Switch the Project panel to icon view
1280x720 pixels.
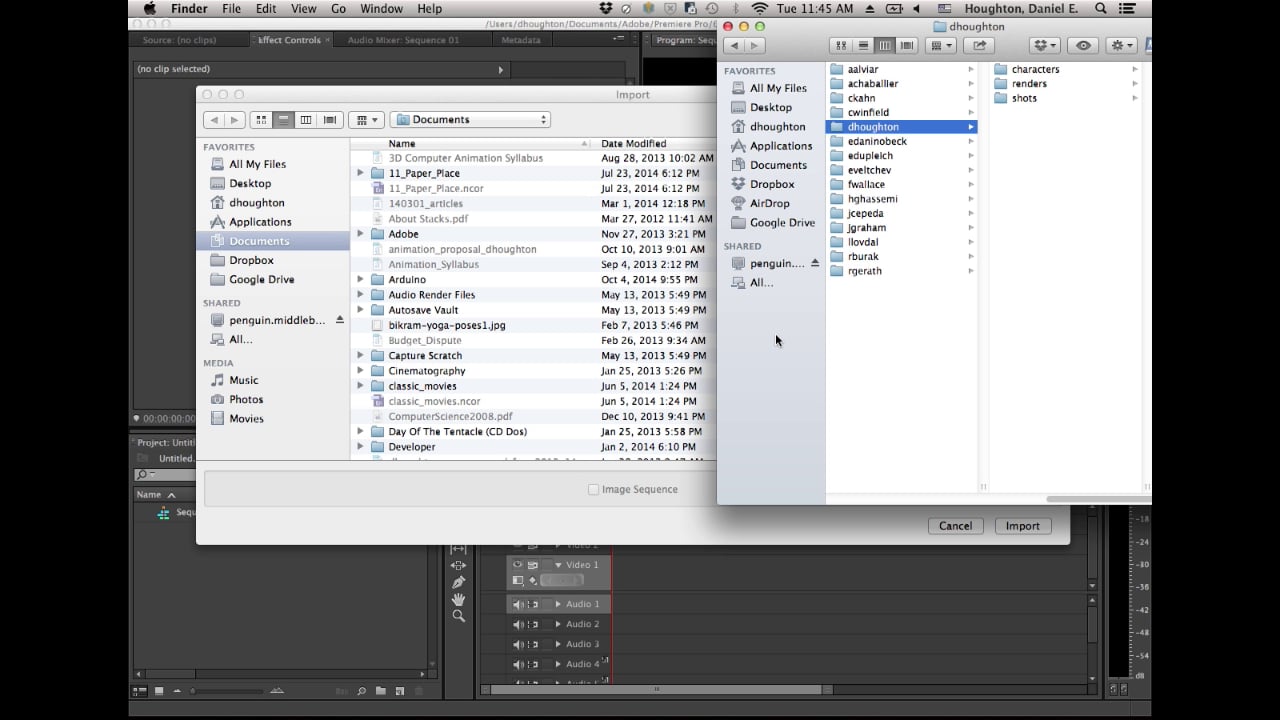pyautogui.click(x=158, y=691)
